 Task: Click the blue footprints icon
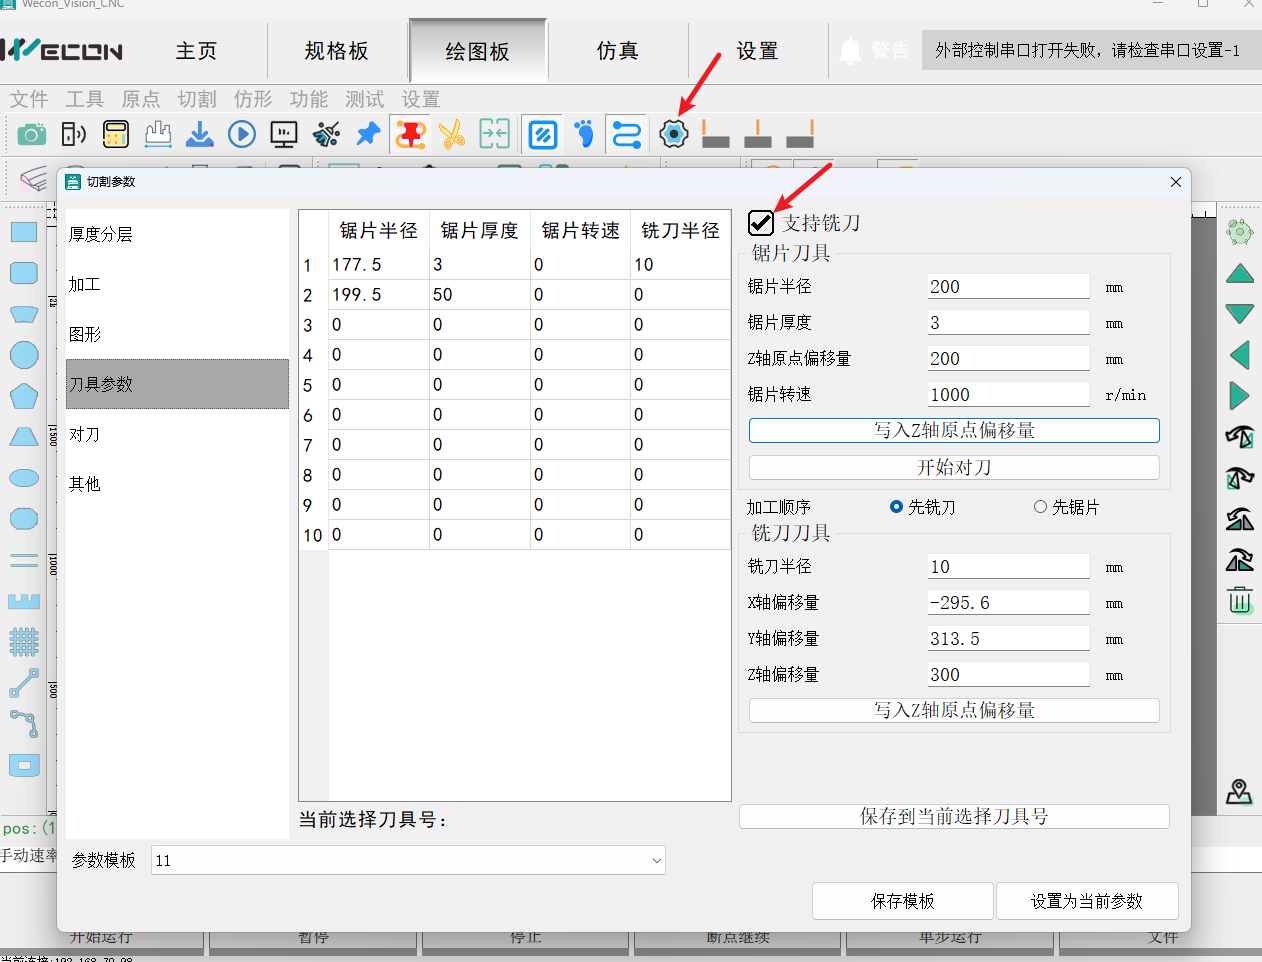[584, 134]
